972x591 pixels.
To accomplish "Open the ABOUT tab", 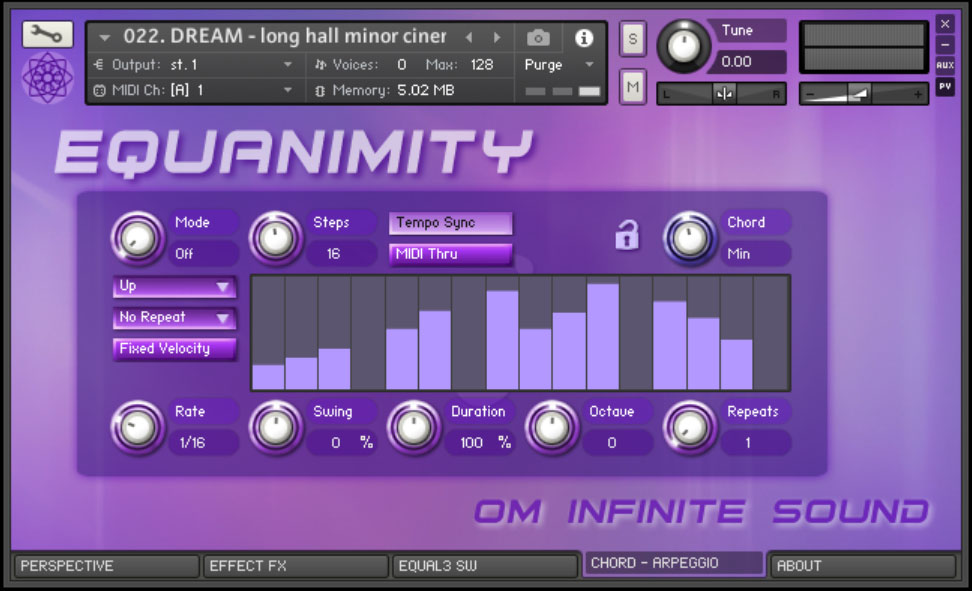I will click(x=862, y=566).
